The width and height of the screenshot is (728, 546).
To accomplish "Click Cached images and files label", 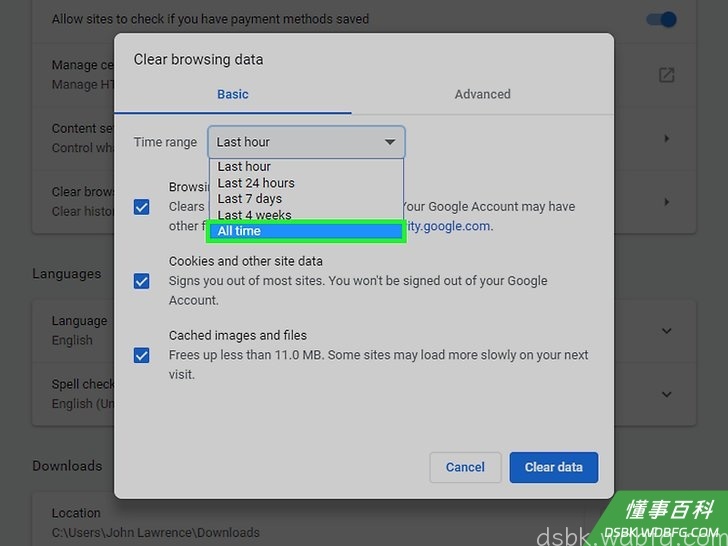I will tap(238, 335).
